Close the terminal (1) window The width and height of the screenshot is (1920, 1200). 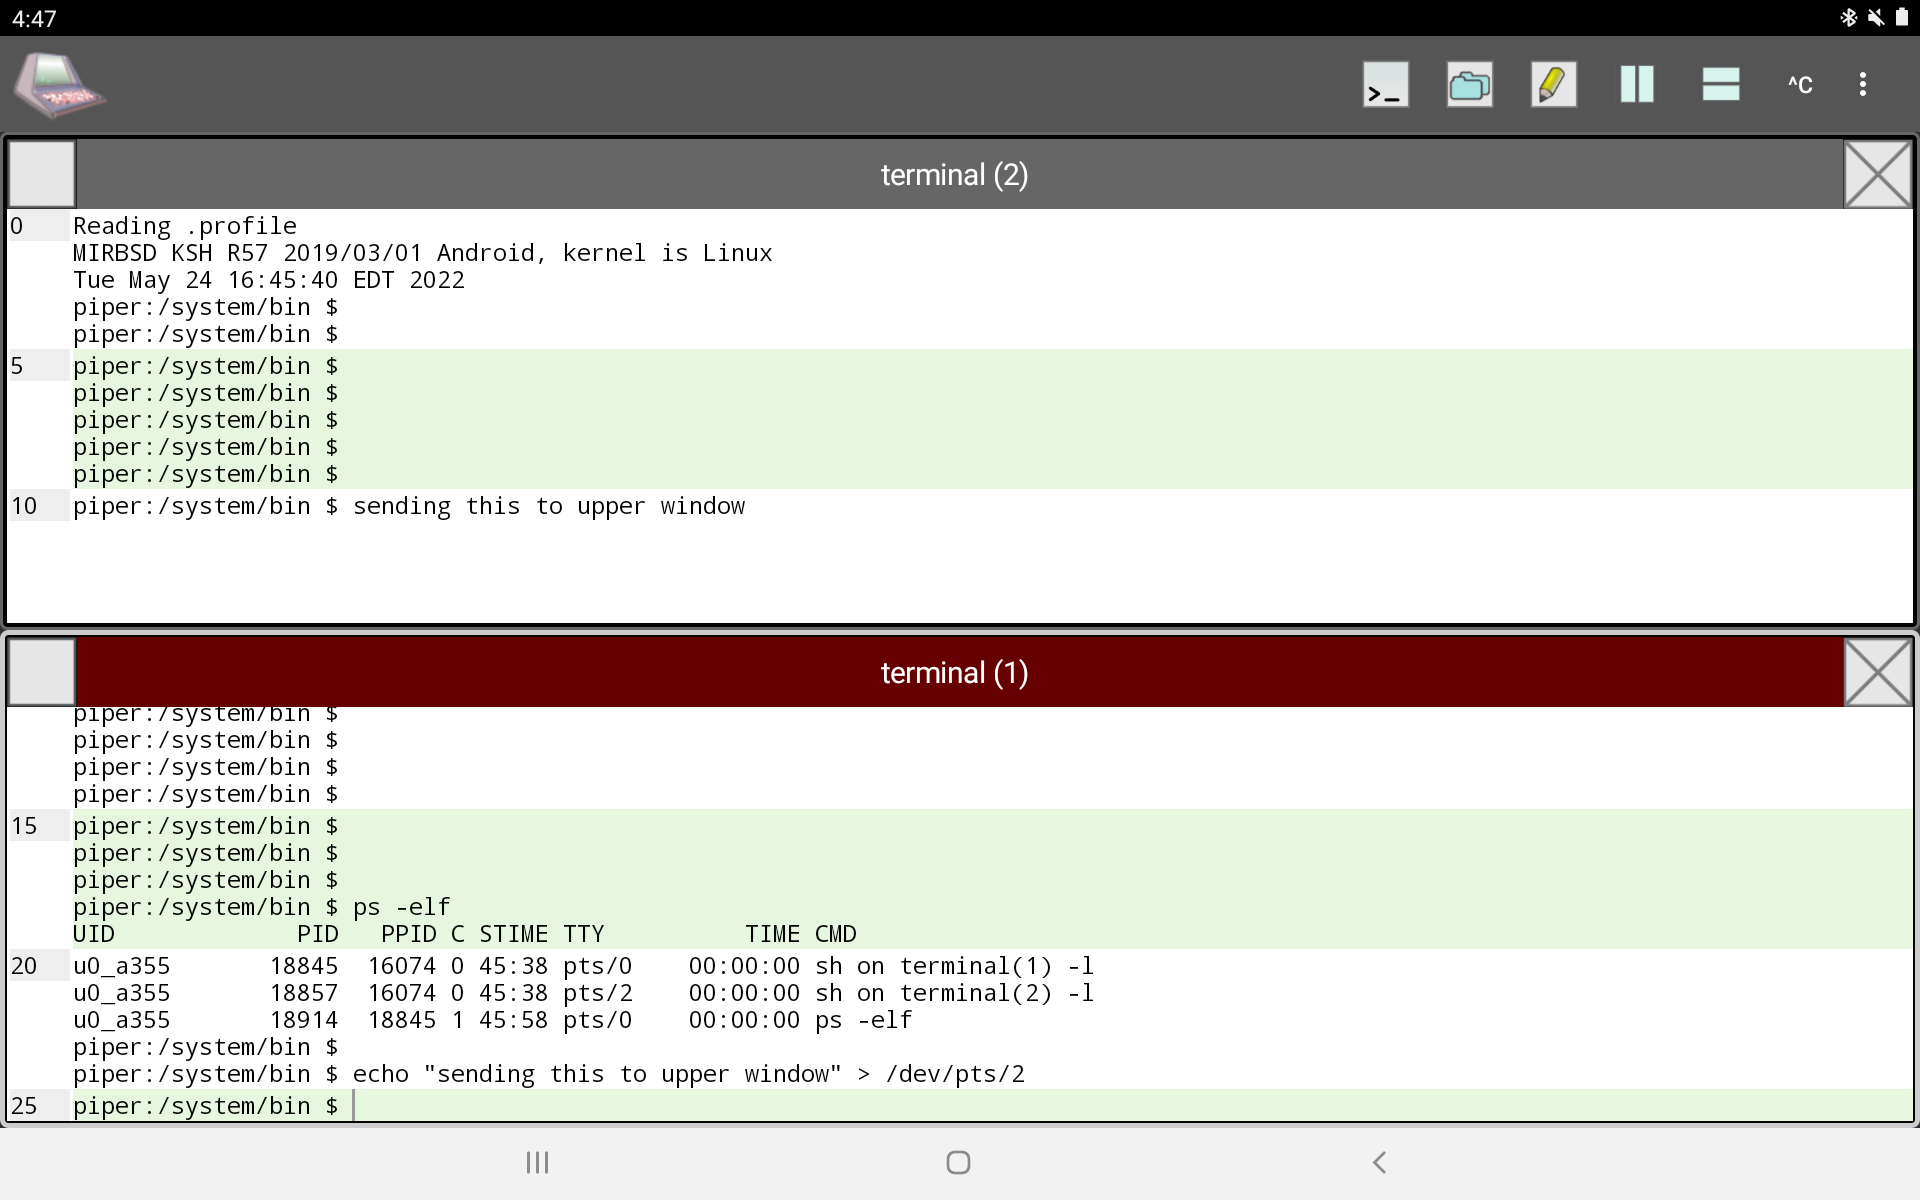click(1877, 671)
